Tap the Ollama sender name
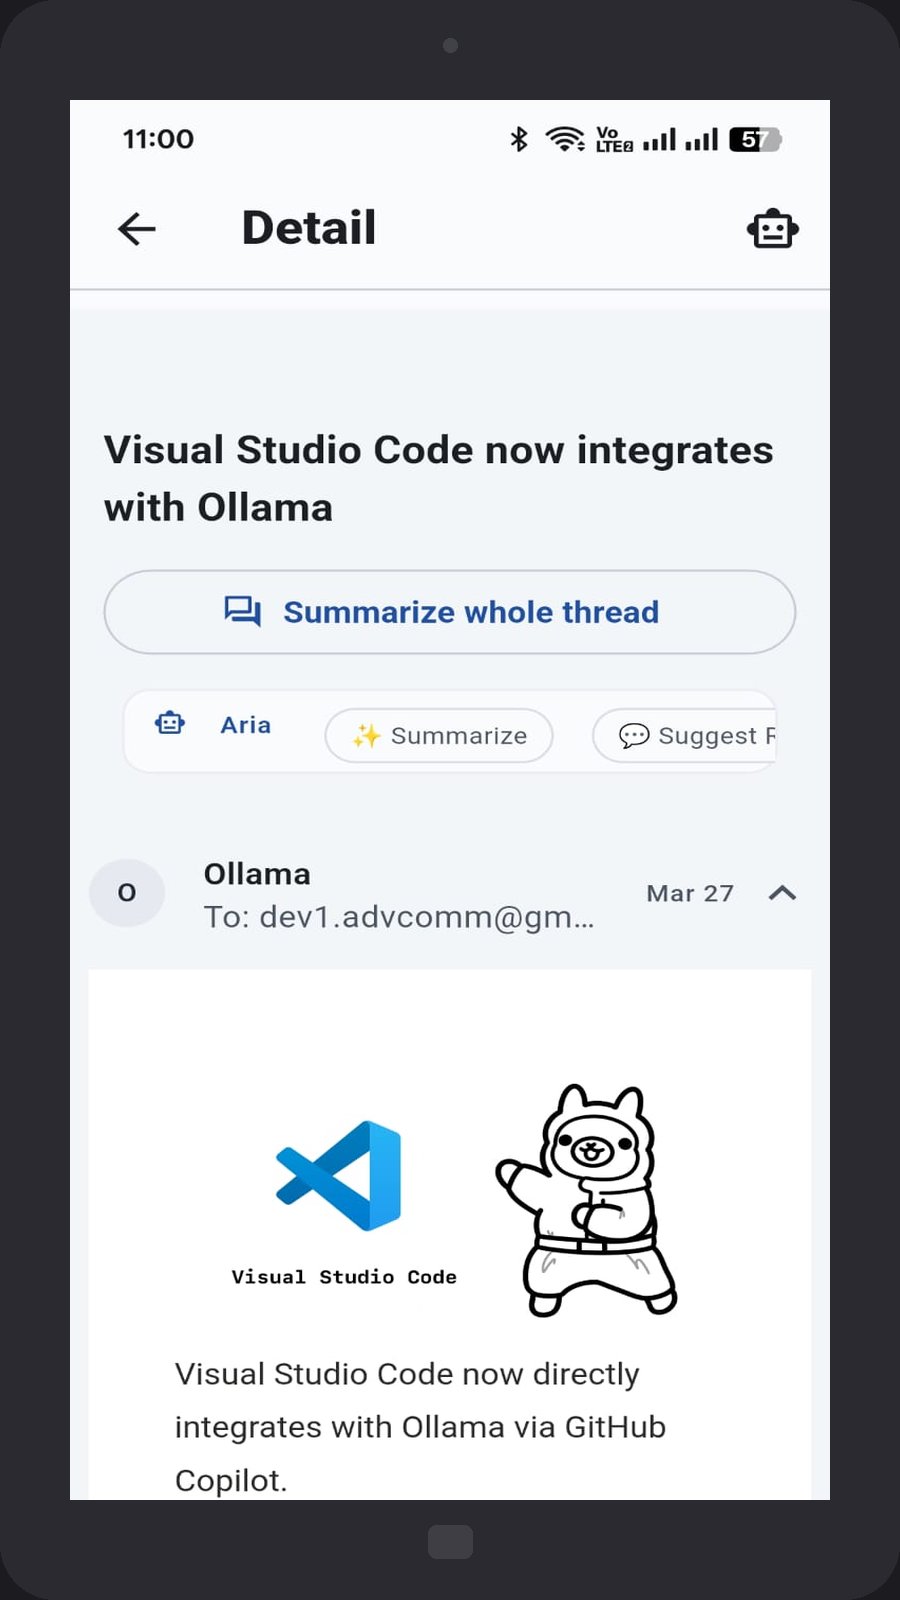900x1600 pixels. (x=257, y=874)
